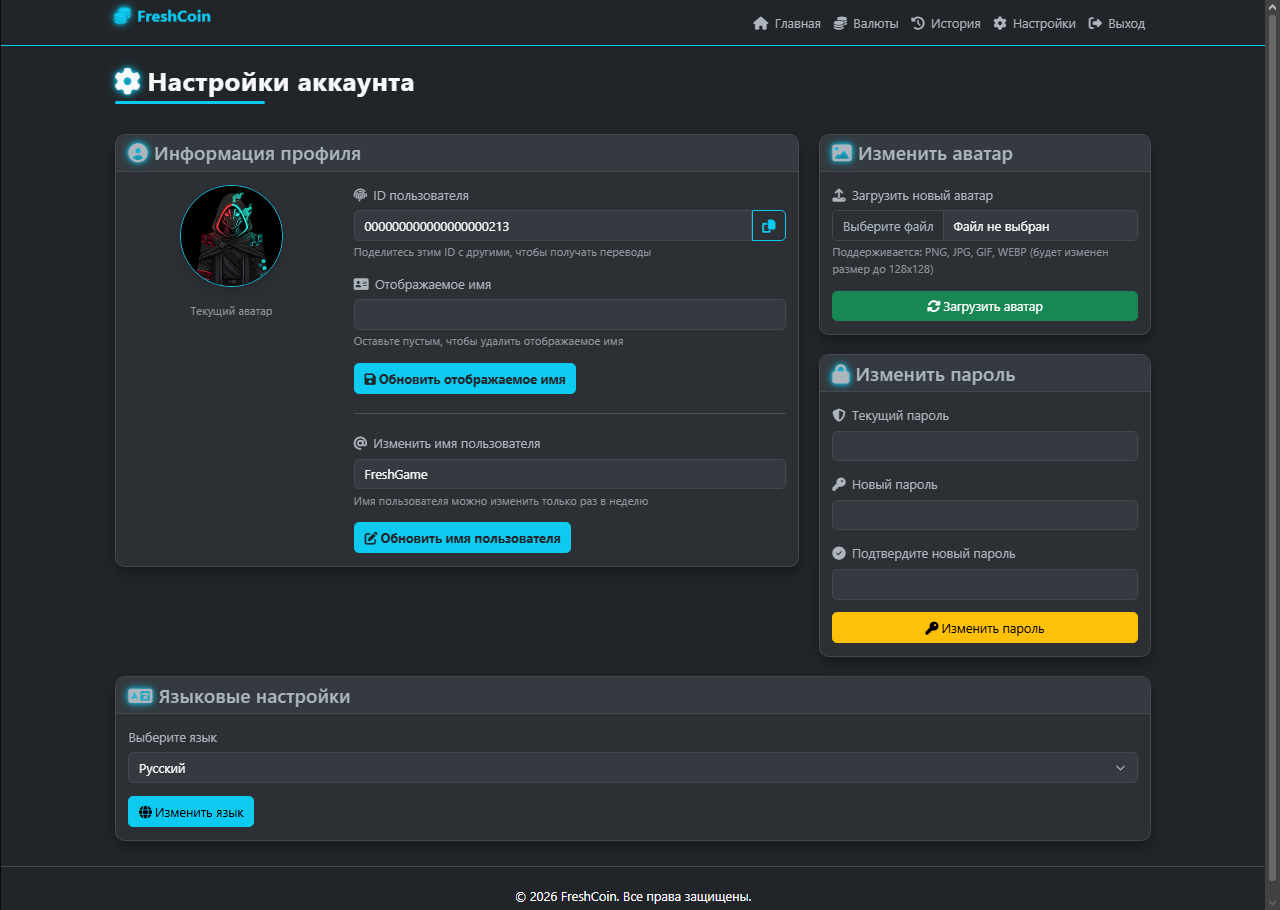The width and height of the screenshot is (1280, 910).
Task: Click the gear icon beside Настройки
Action: 1000,23
